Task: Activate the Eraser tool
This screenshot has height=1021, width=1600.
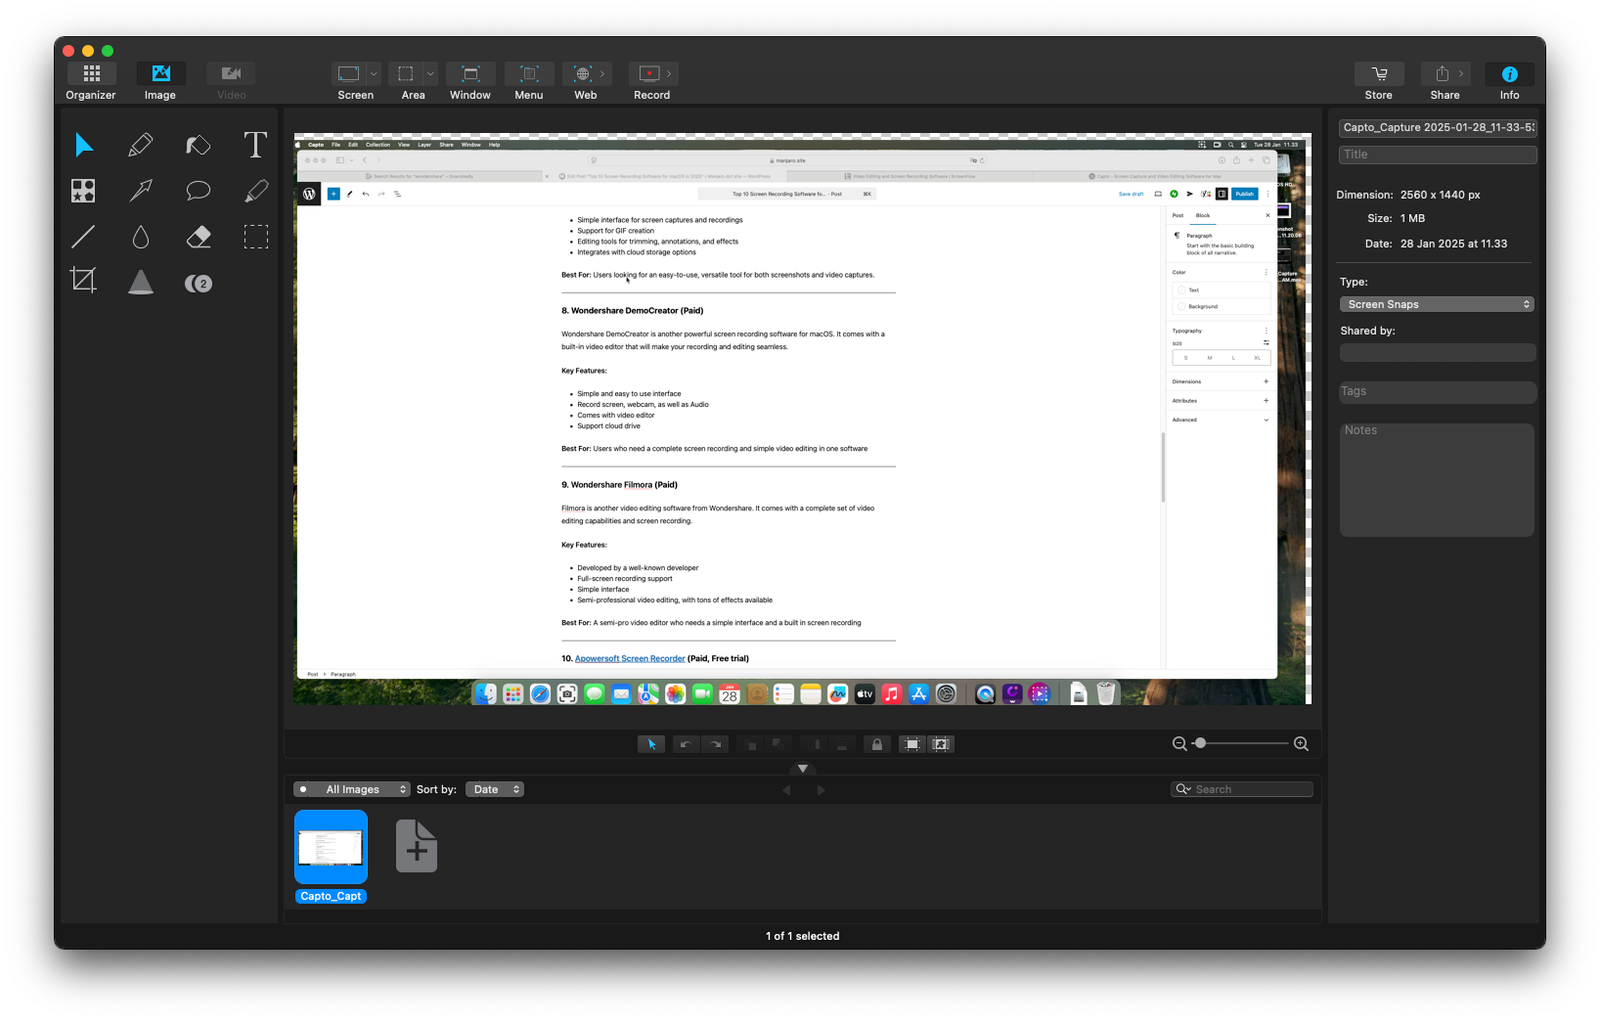Action: [x=198, y=237]
